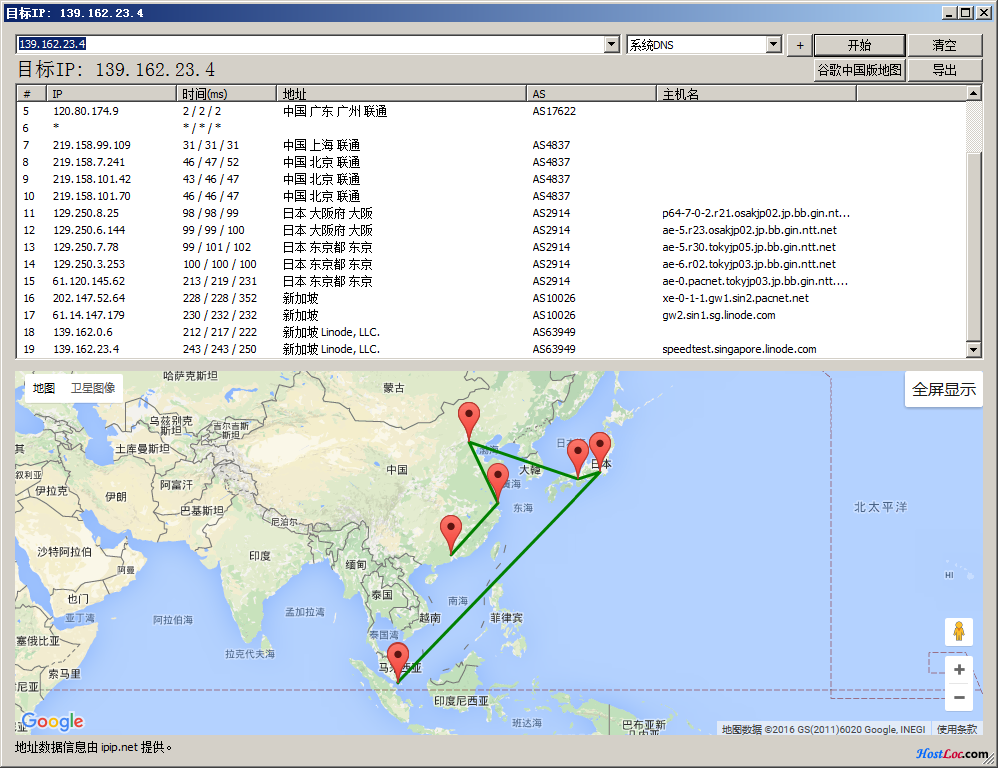The width and height of the screenshot is (998, 768).
Task: Click hostname ae-5.r23.osakjp02.jp.bb.gin.ntt.net
Action: 749,230
